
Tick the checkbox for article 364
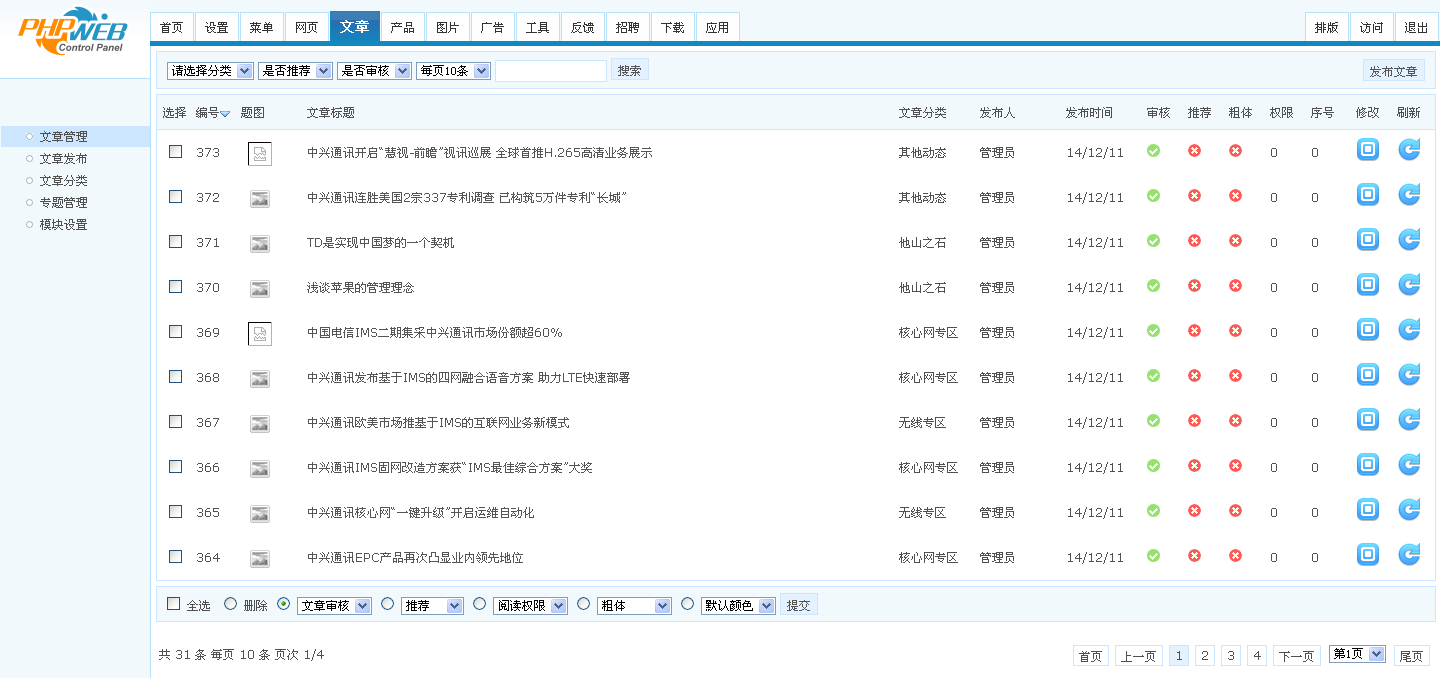point(176,557)
